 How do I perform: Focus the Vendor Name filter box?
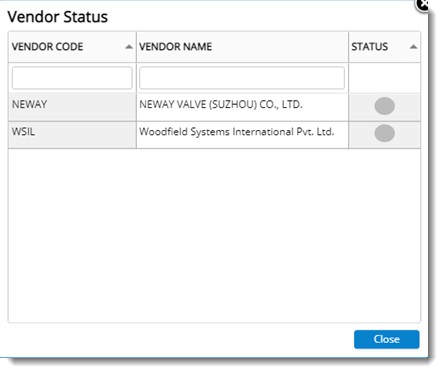tap(242, 78)
